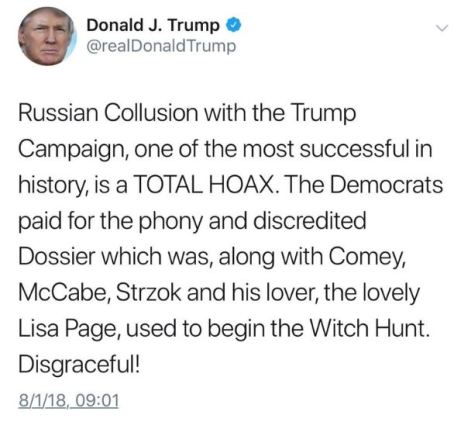The height and width of the screenshot is (422, 454).
Task: Click the word phony in the tweet
Action: [170, 222]
